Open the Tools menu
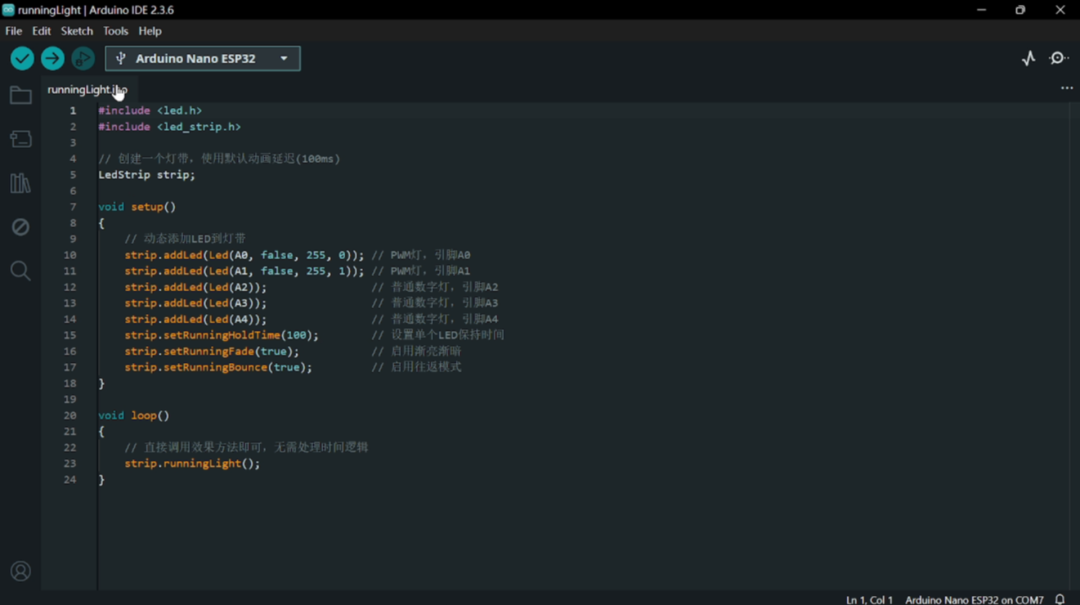The width and height of the screenshot is (1080, 605). [116, 31]
